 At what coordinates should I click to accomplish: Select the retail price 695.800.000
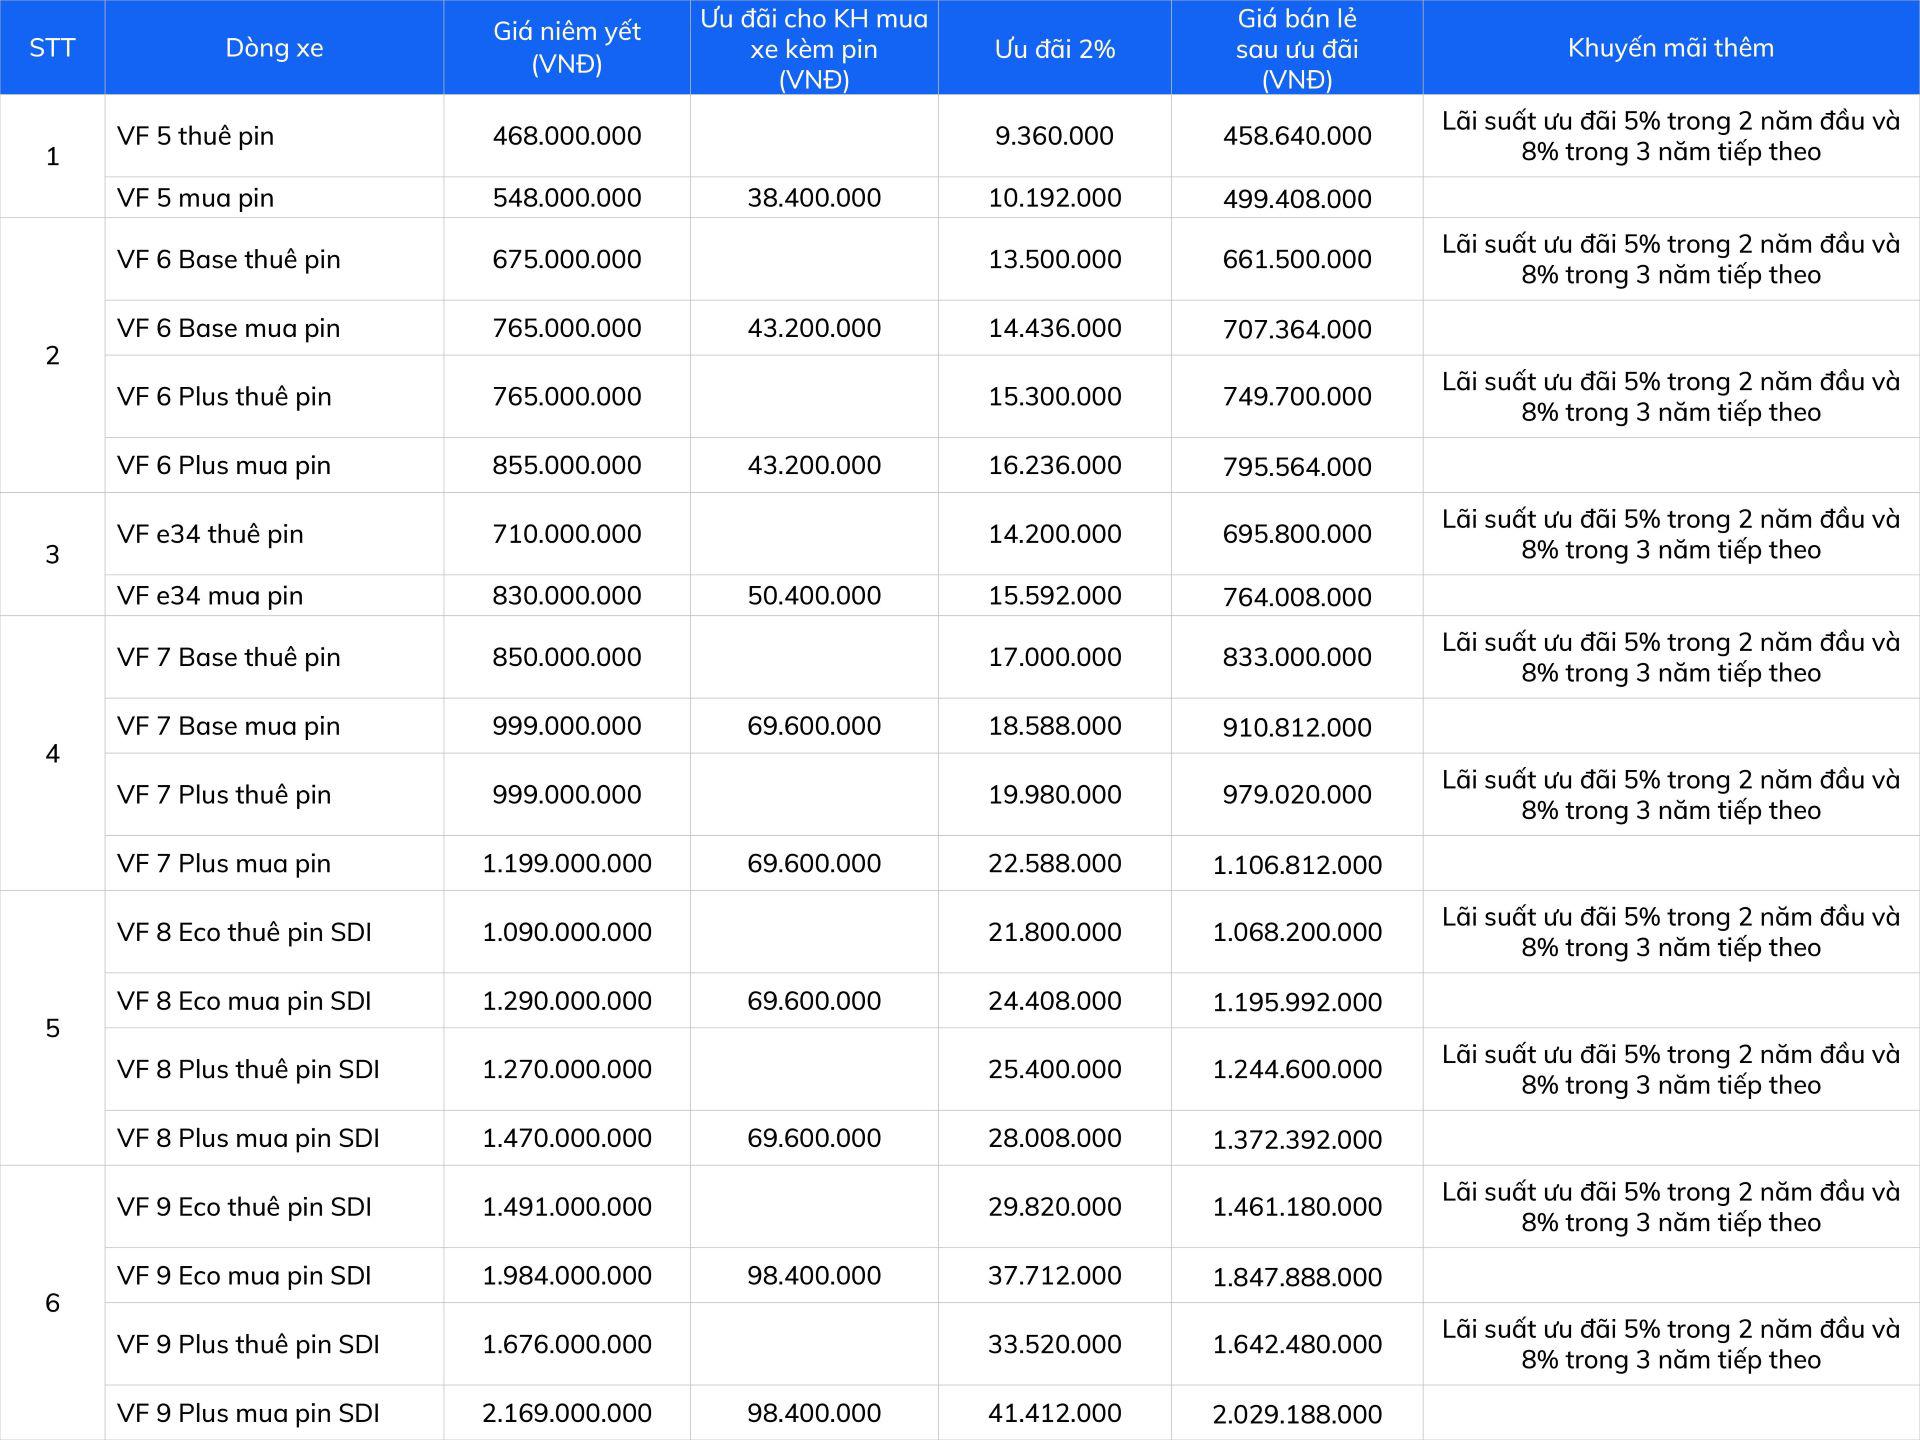point(1297,534)
